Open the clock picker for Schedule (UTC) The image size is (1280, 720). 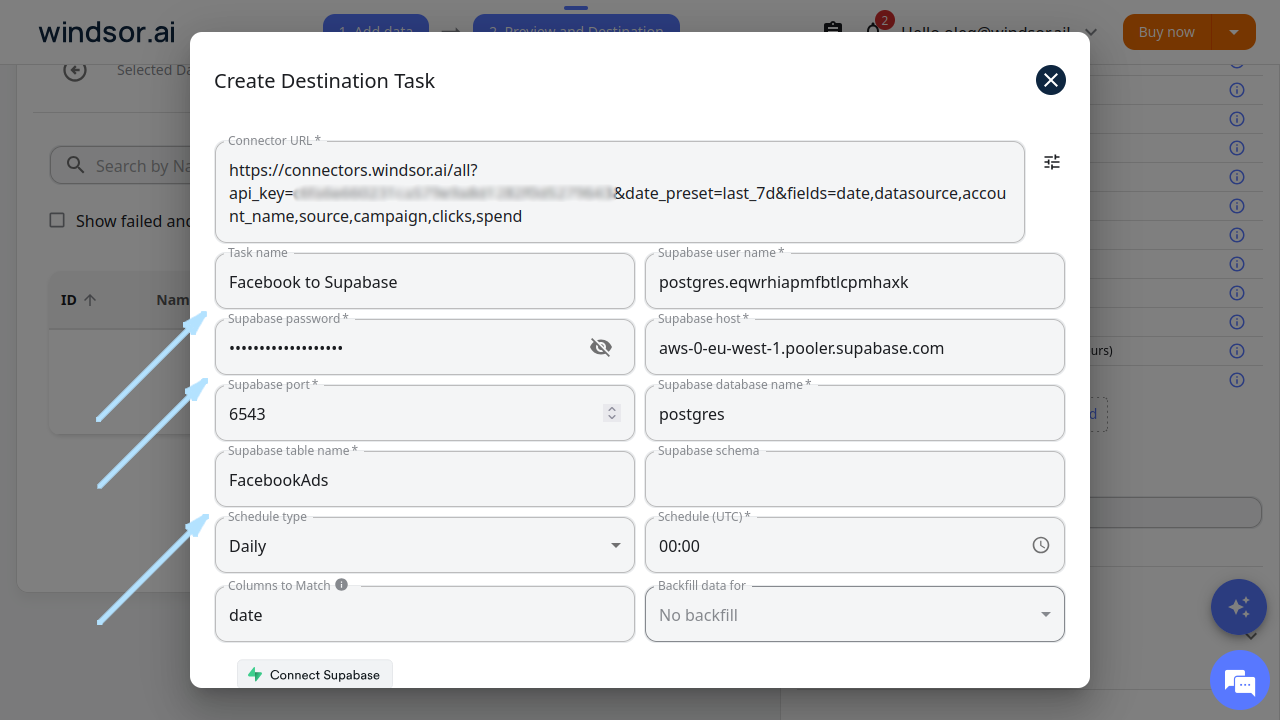tap(1041, 545)
